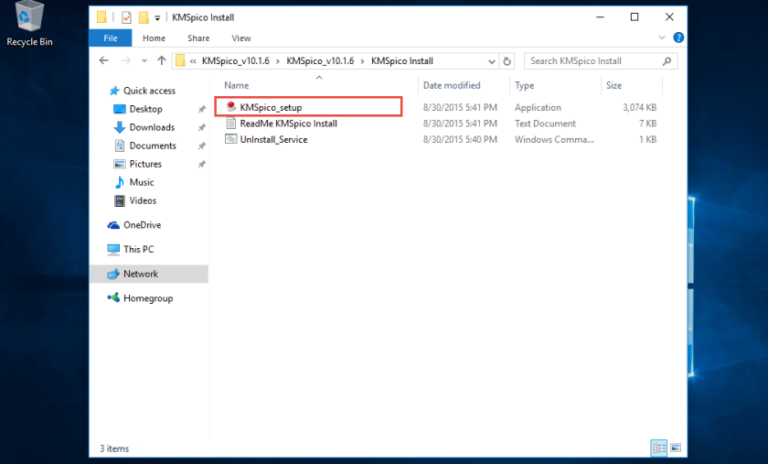Click the New folder quick access icon
768x464 pixels.
click(x=144, y=18)
